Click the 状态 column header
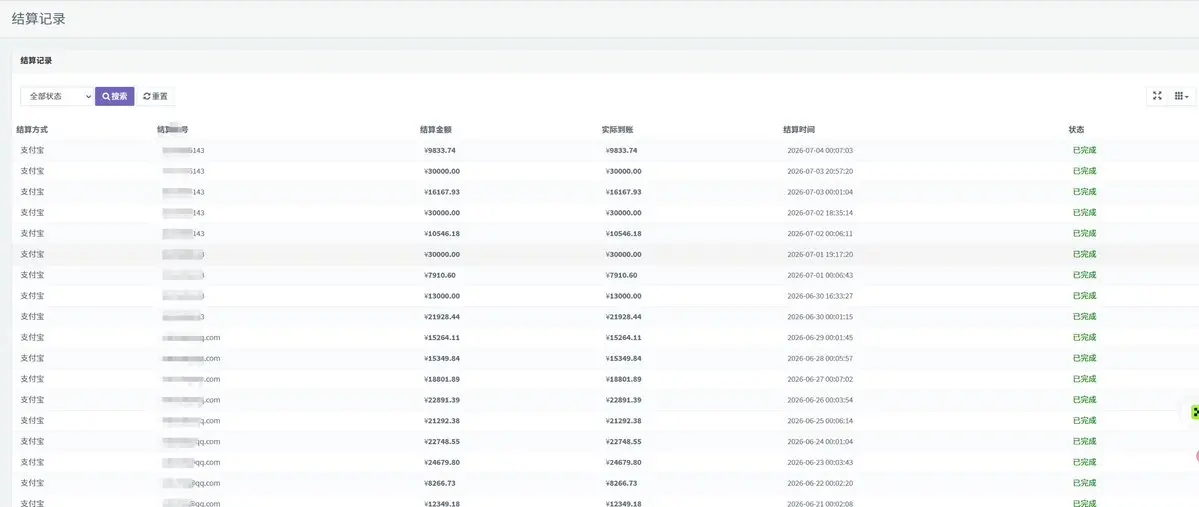This screenshot has width=1199, height=507. coord(1076,130)
